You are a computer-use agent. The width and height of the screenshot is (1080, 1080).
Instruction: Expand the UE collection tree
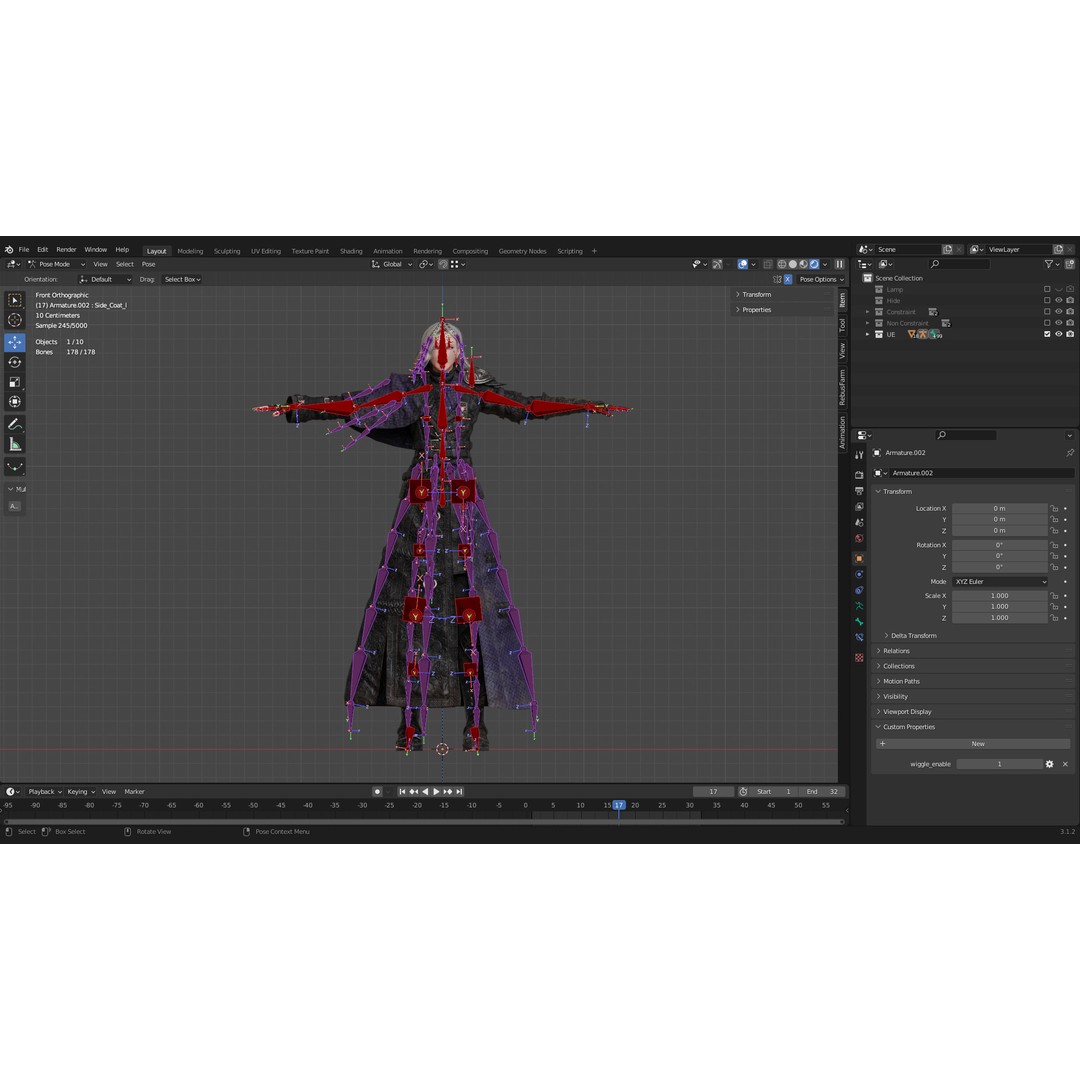[x=868, y=334]
